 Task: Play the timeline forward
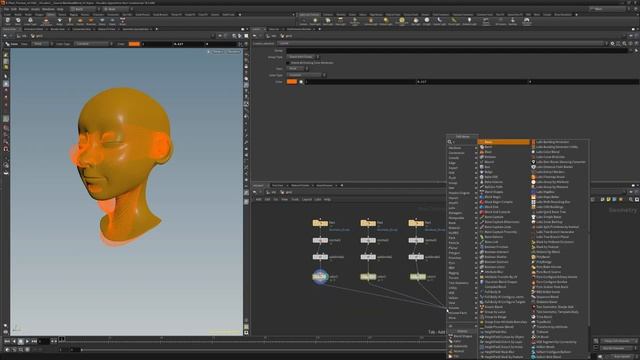(27, 341)
